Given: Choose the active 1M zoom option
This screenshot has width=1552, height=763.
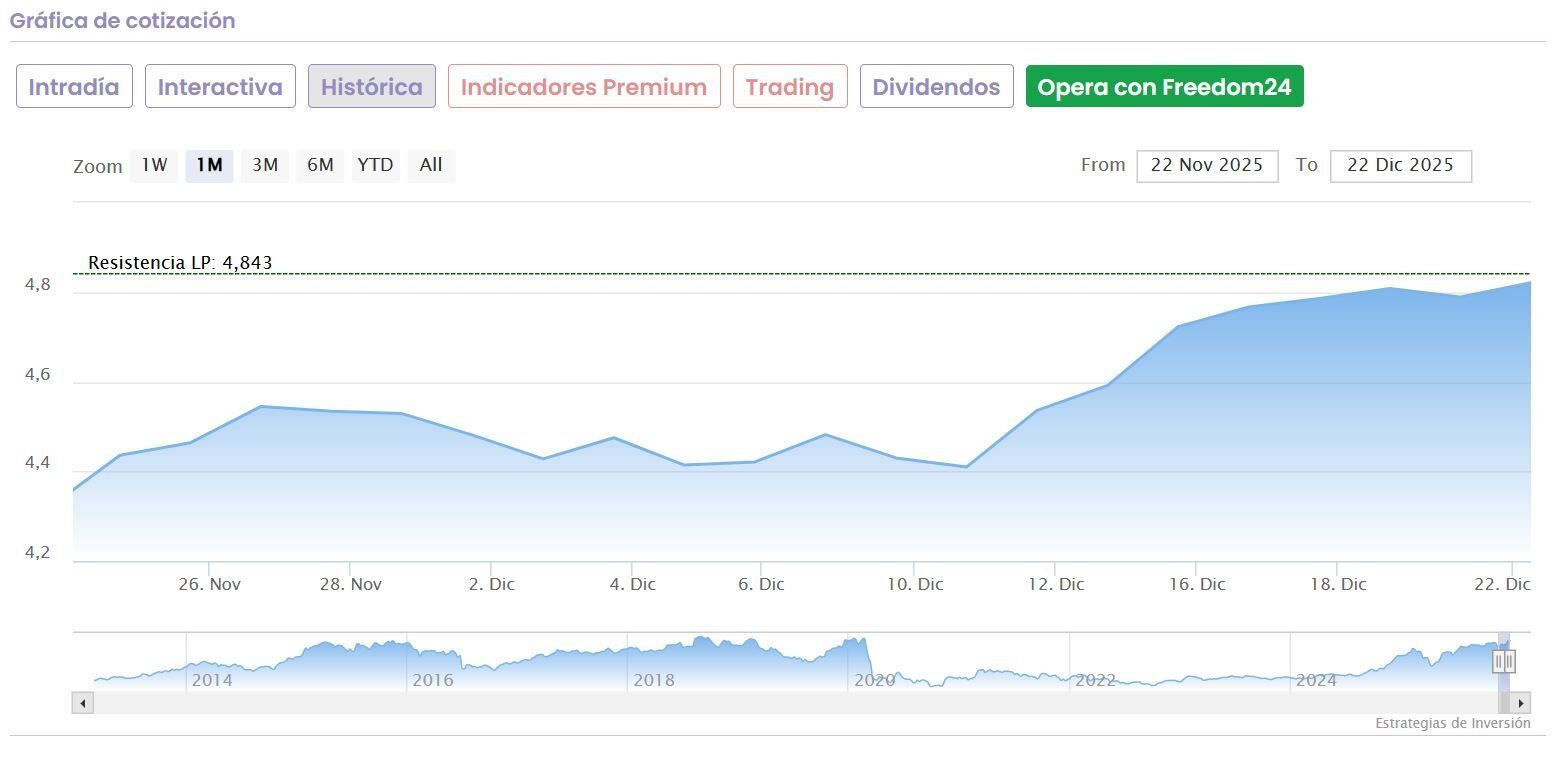Looking at the screenshot, I should pos(209,165).
